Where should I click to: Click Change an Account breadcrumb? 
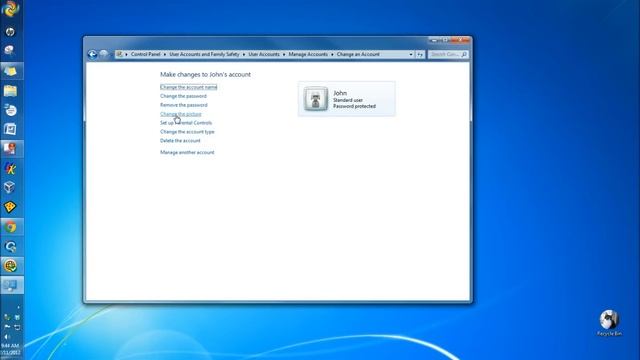coord(358,54)
